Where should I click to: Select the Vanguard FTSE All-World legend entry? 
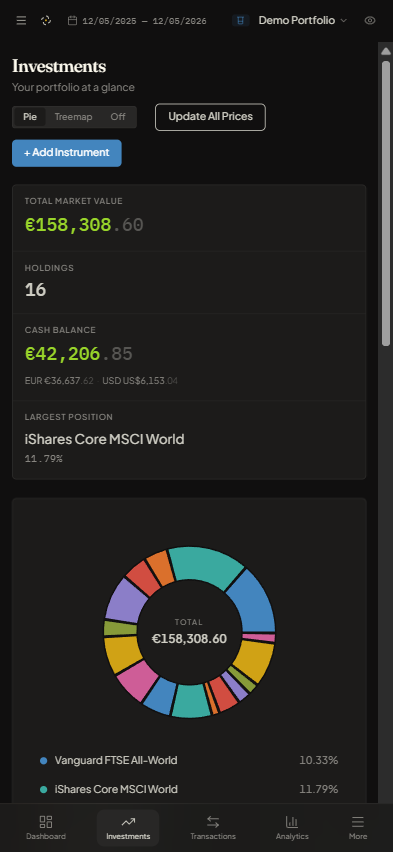pyautogui.click(x=189, y=760)
